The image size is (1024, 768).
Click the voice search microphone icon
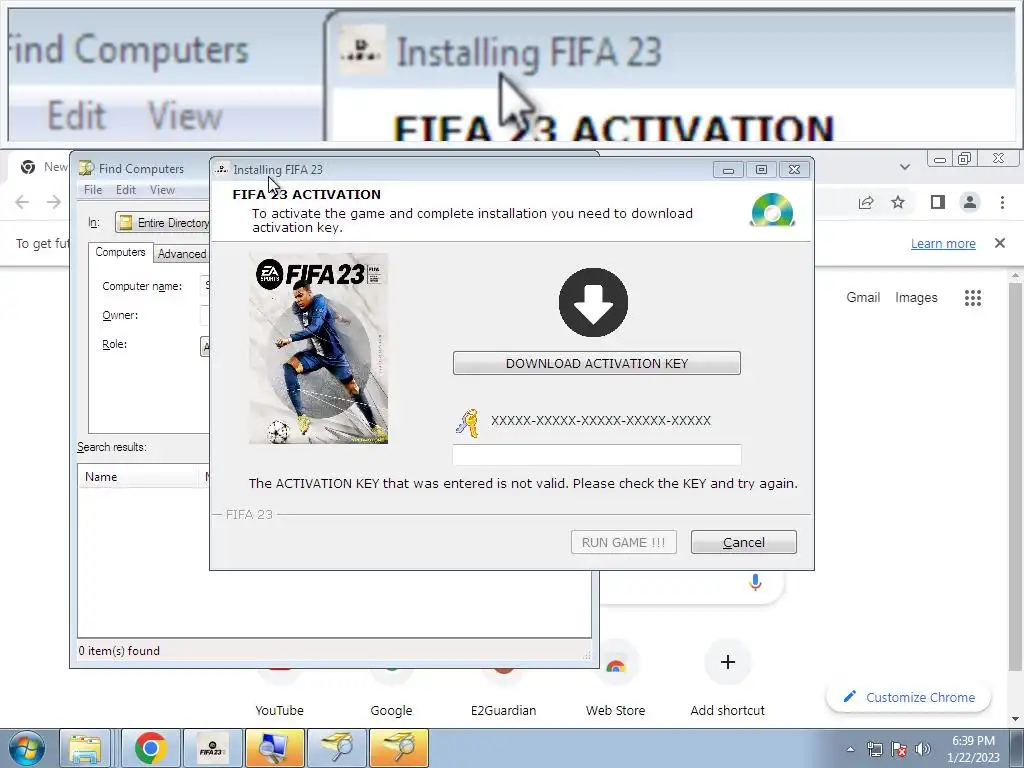pos(755,581)
